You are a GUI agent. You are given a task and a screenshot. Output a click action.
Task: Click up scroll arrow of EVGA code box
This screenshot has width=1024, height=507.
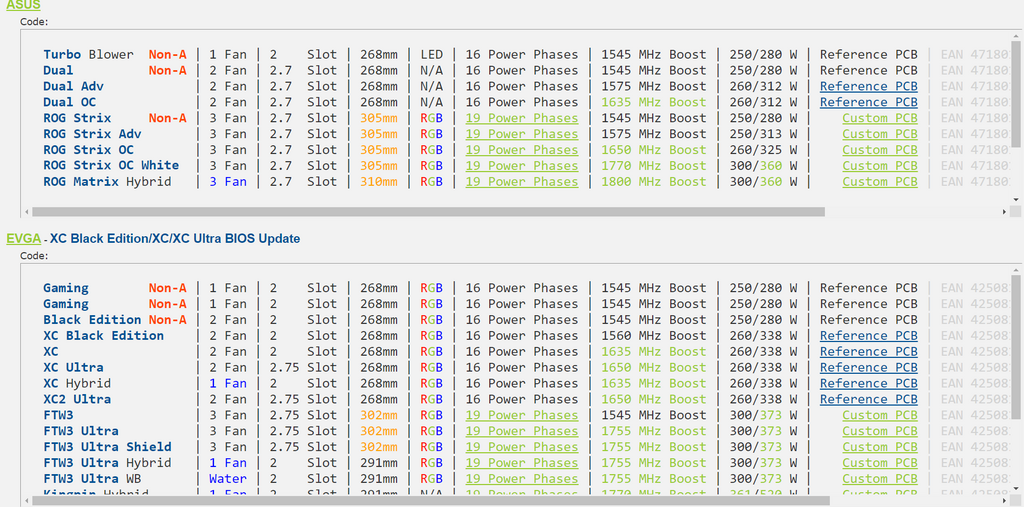coord(1015,269)
